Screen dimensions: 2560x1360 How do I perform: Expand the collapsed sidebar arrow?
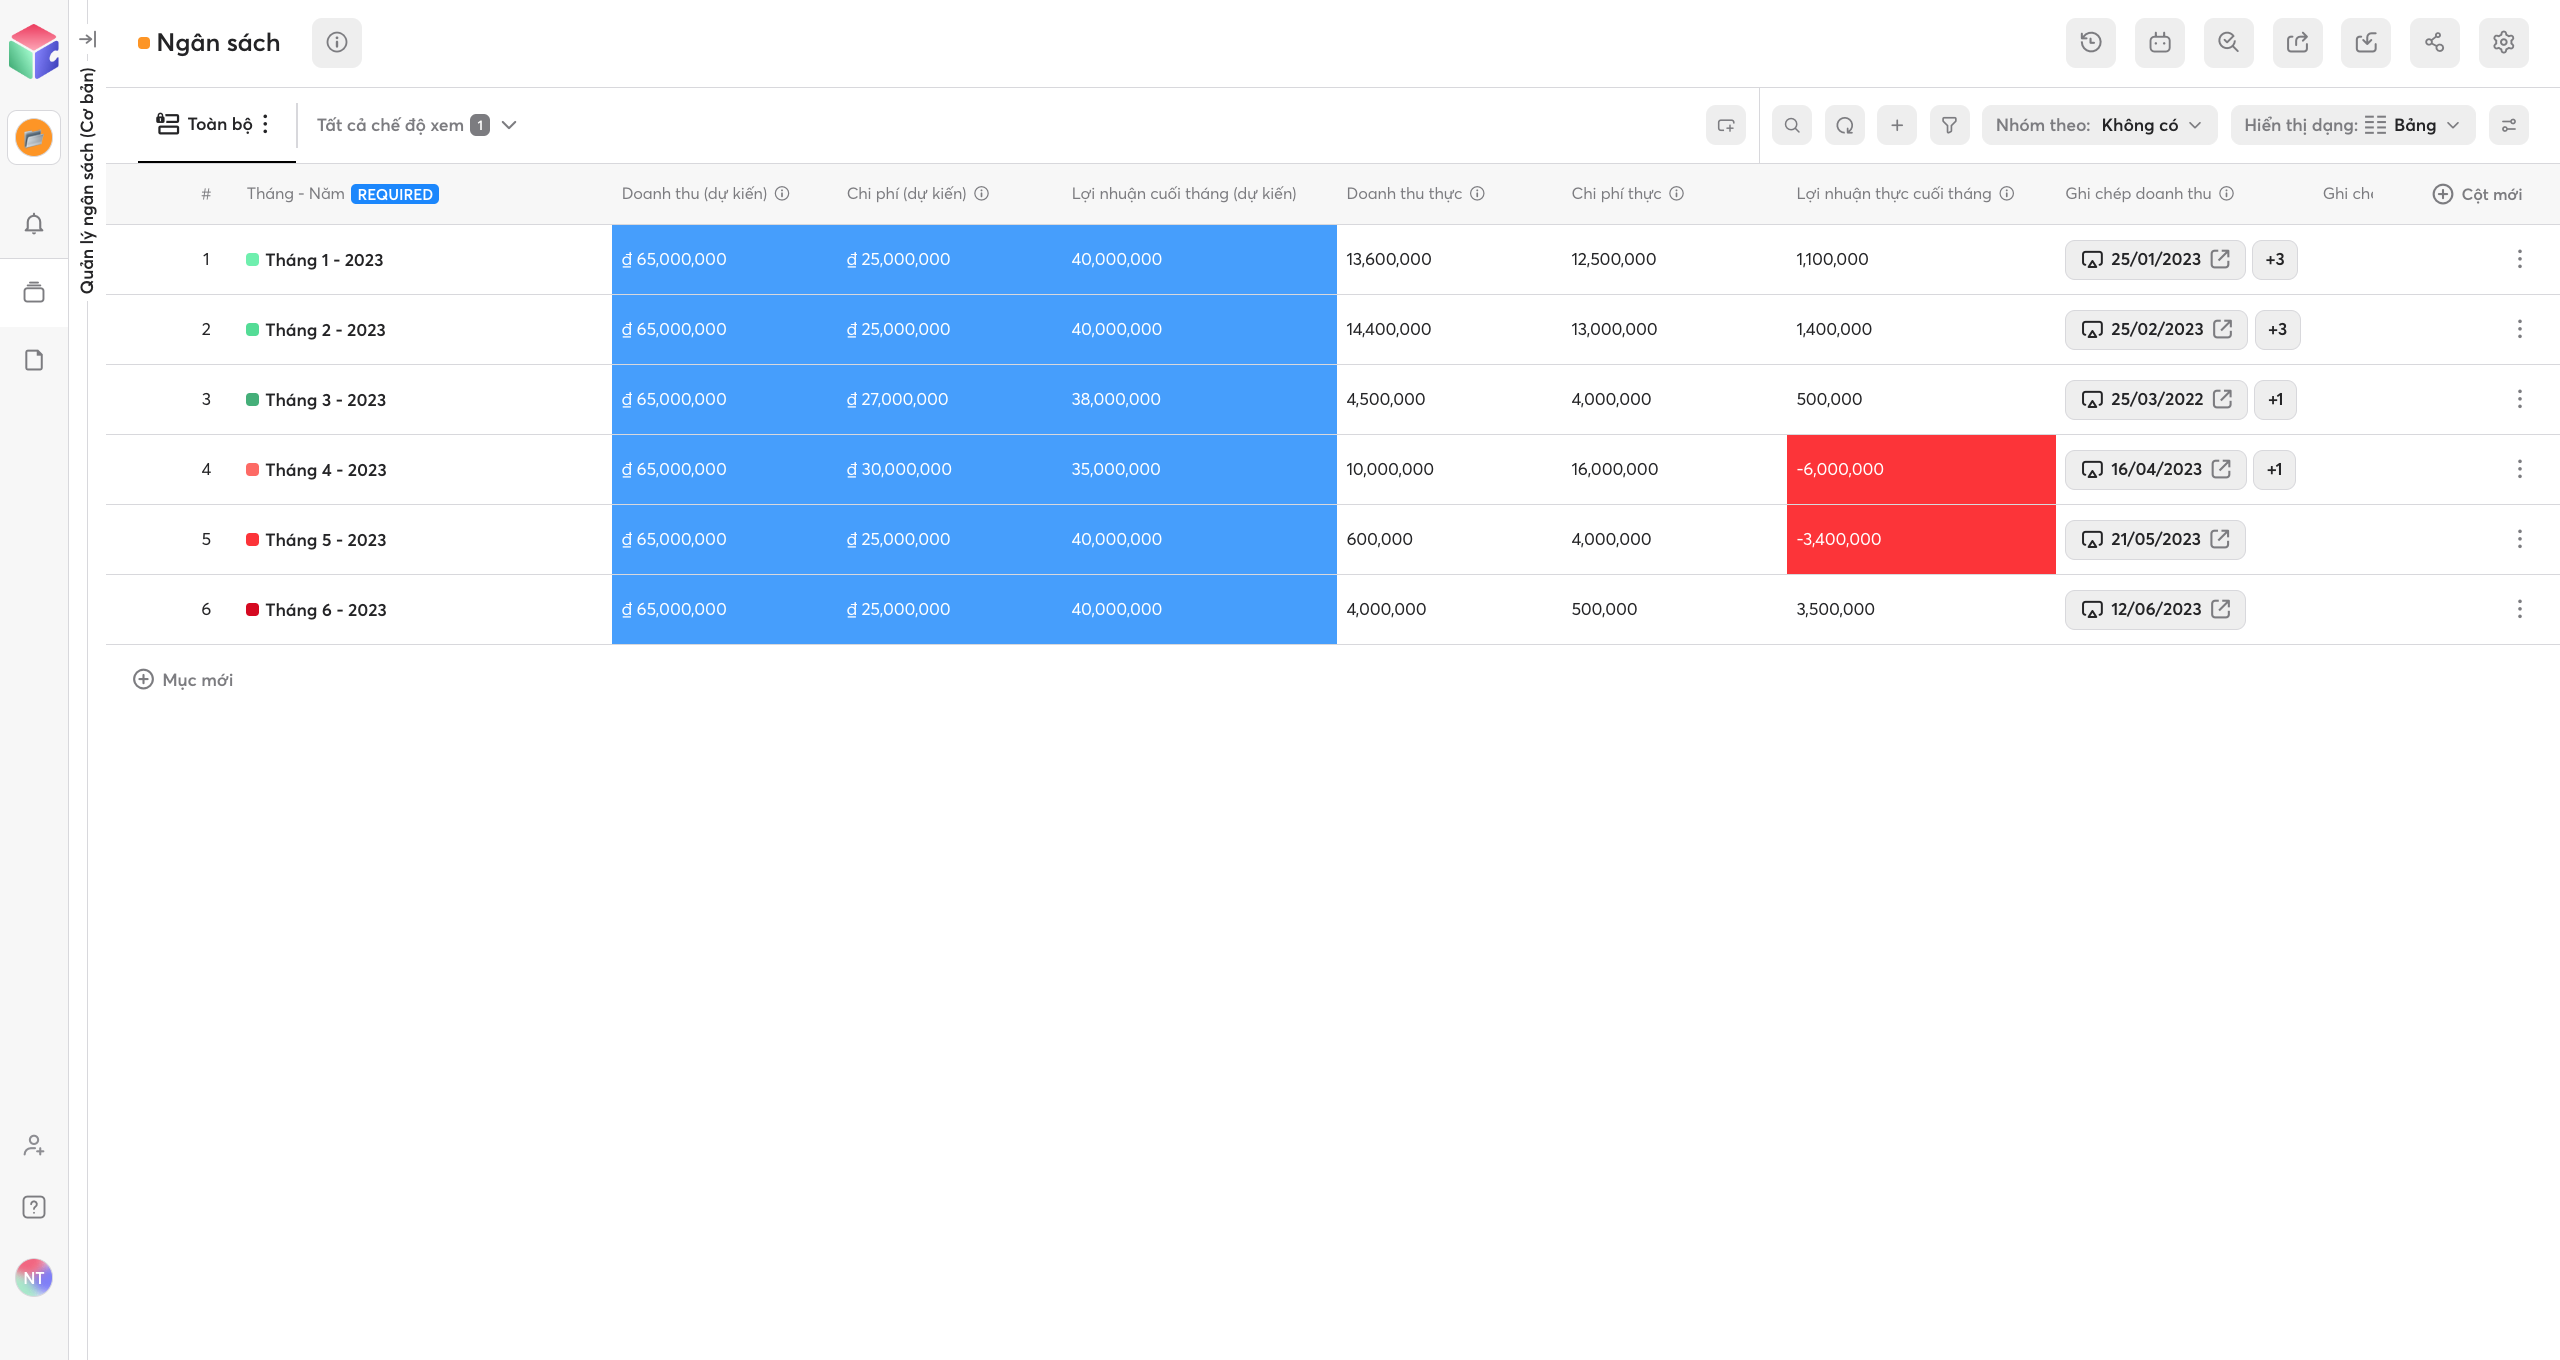click(88, 39)
